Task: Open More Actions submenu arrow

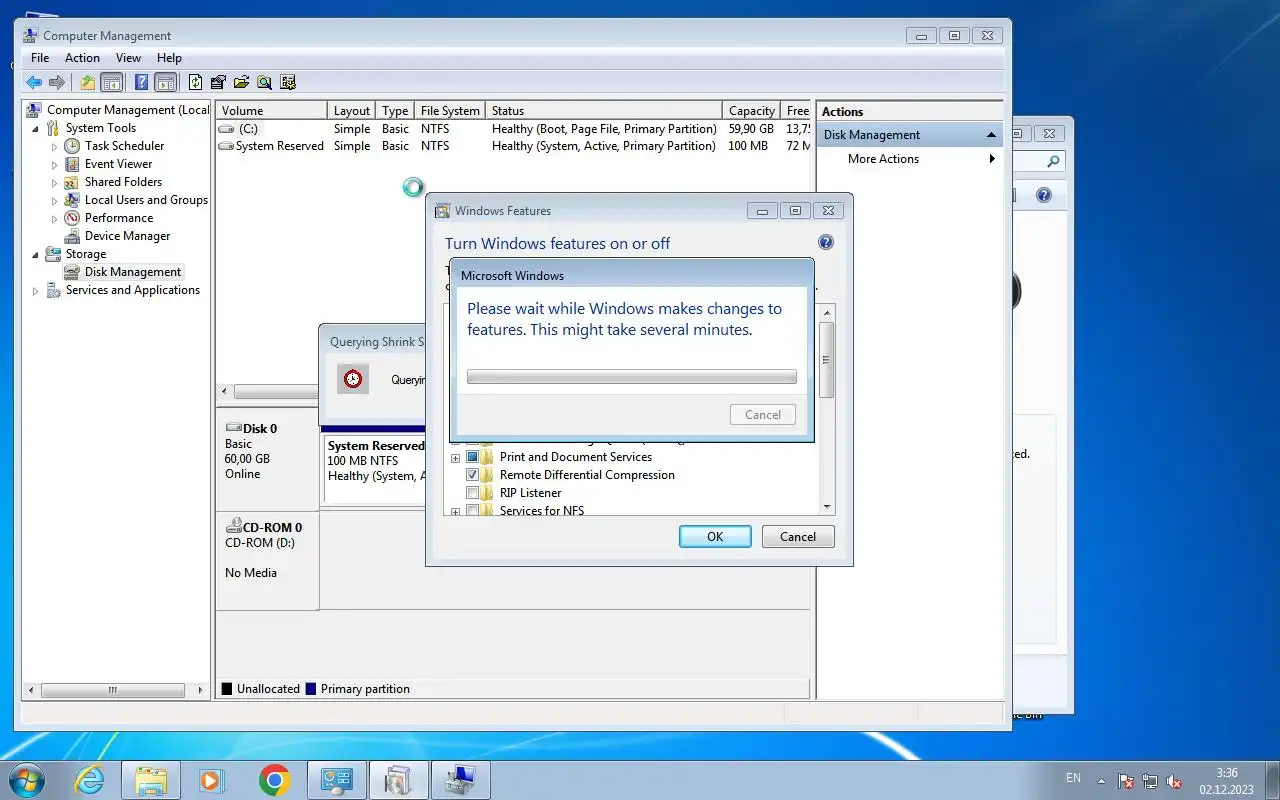Action: coord(992,159)
